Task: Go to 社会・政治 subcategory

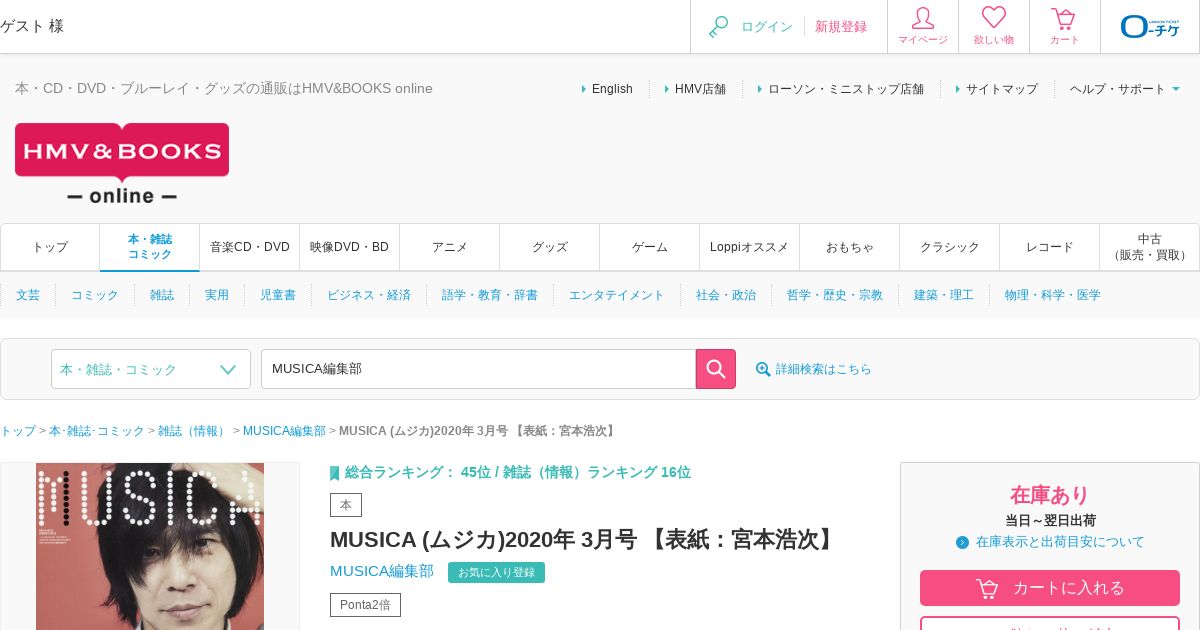Action: (x=726, y=295)
